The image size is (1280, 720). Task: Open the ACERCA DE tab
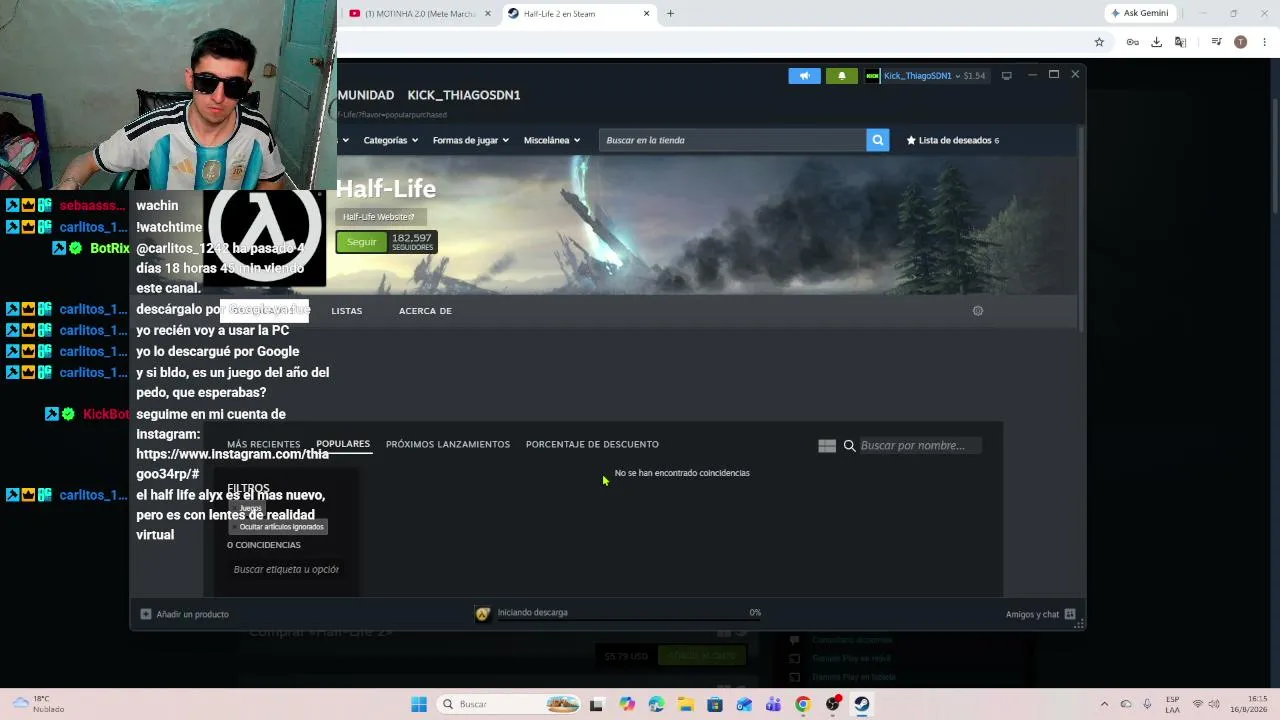tap(425, 311)
